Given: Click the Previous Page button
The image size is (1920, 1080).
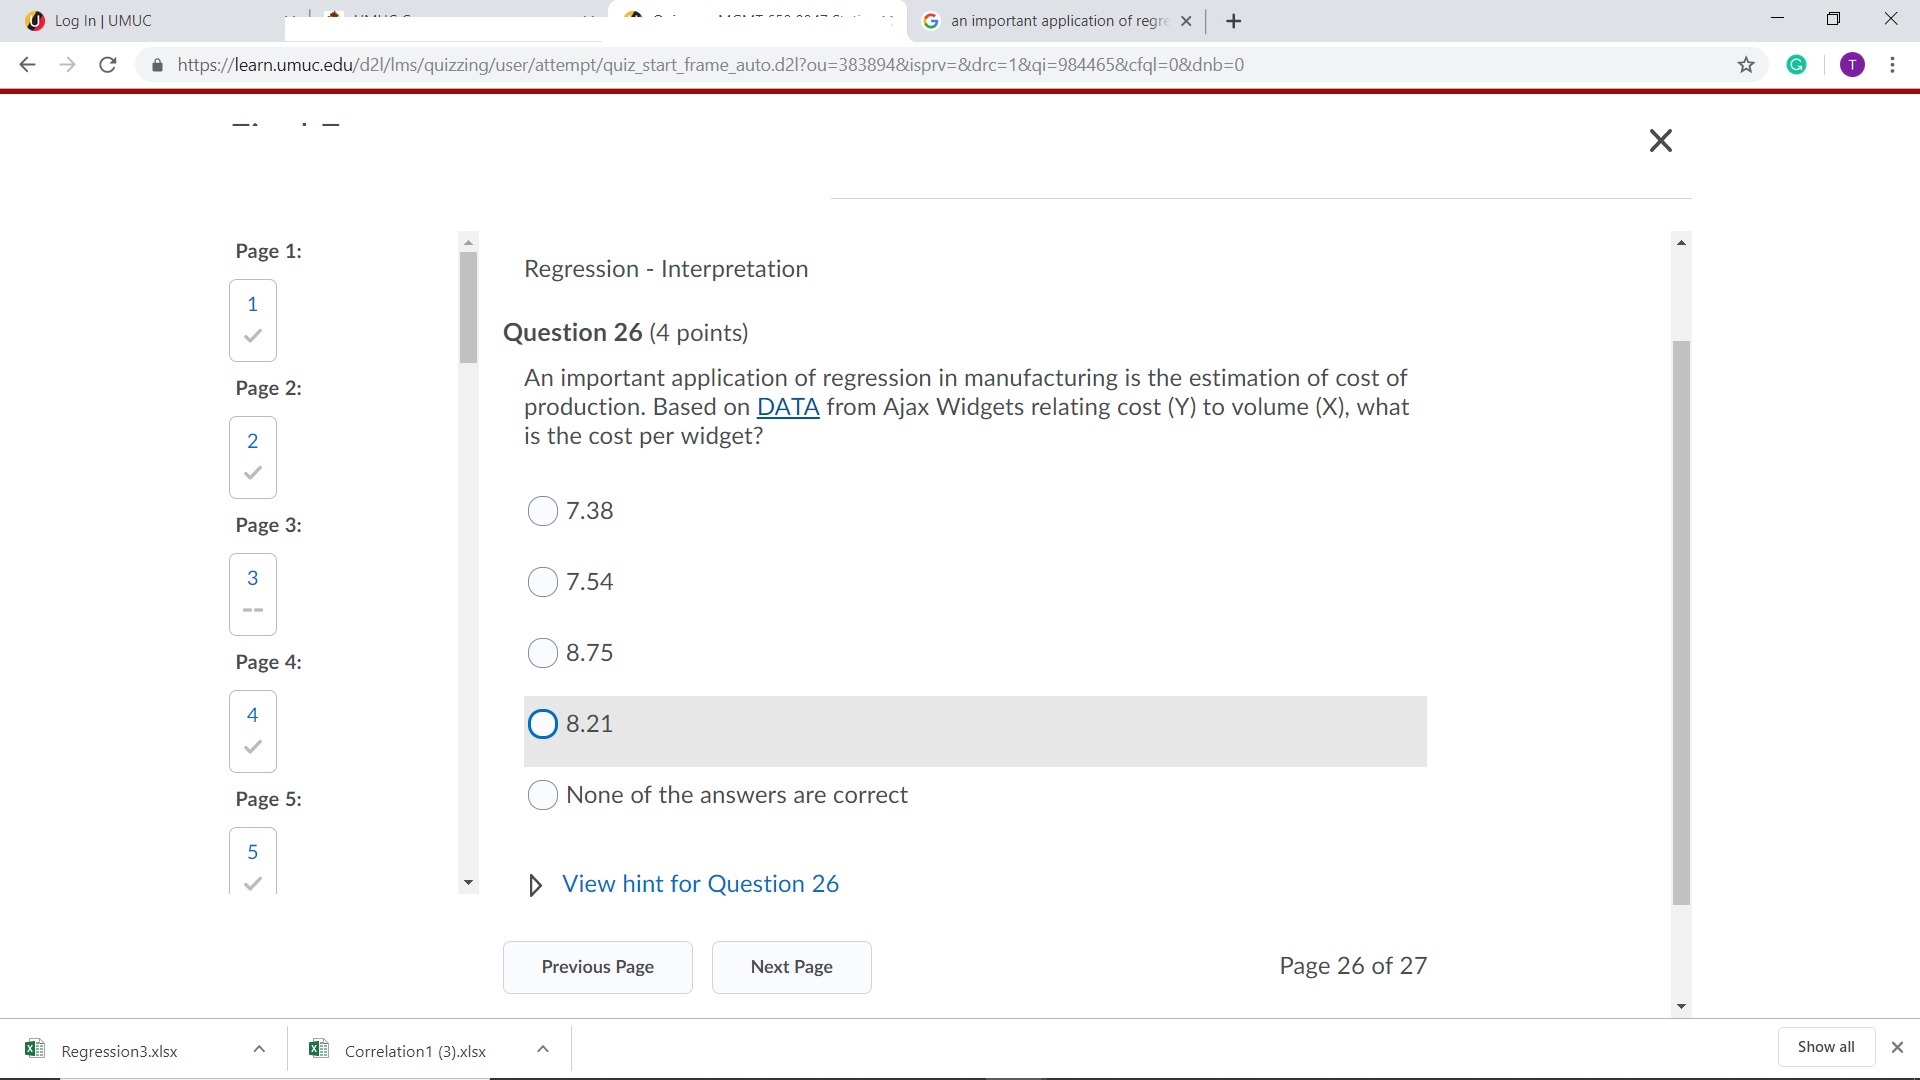Looking at the screenshot, I should tap(596, 965).
